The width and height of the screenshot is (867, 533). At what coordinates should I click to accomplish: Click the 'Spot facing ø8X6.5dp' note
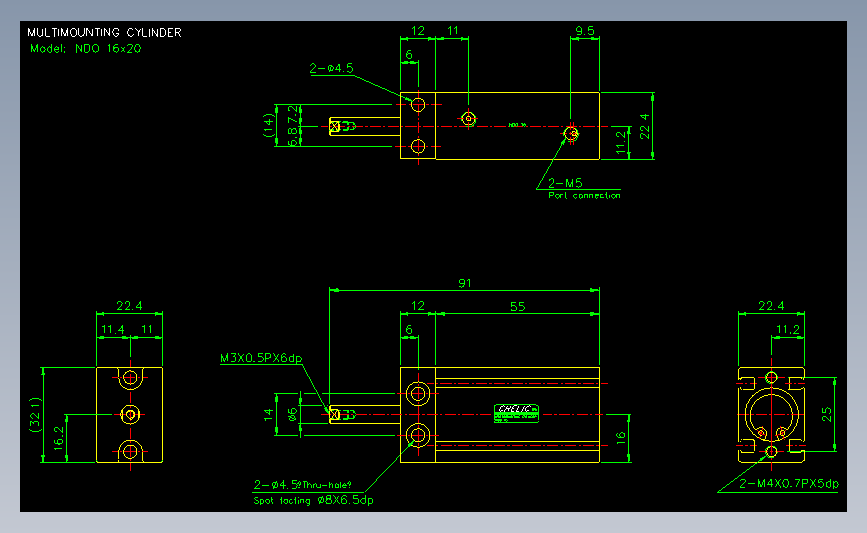[314, 500]
